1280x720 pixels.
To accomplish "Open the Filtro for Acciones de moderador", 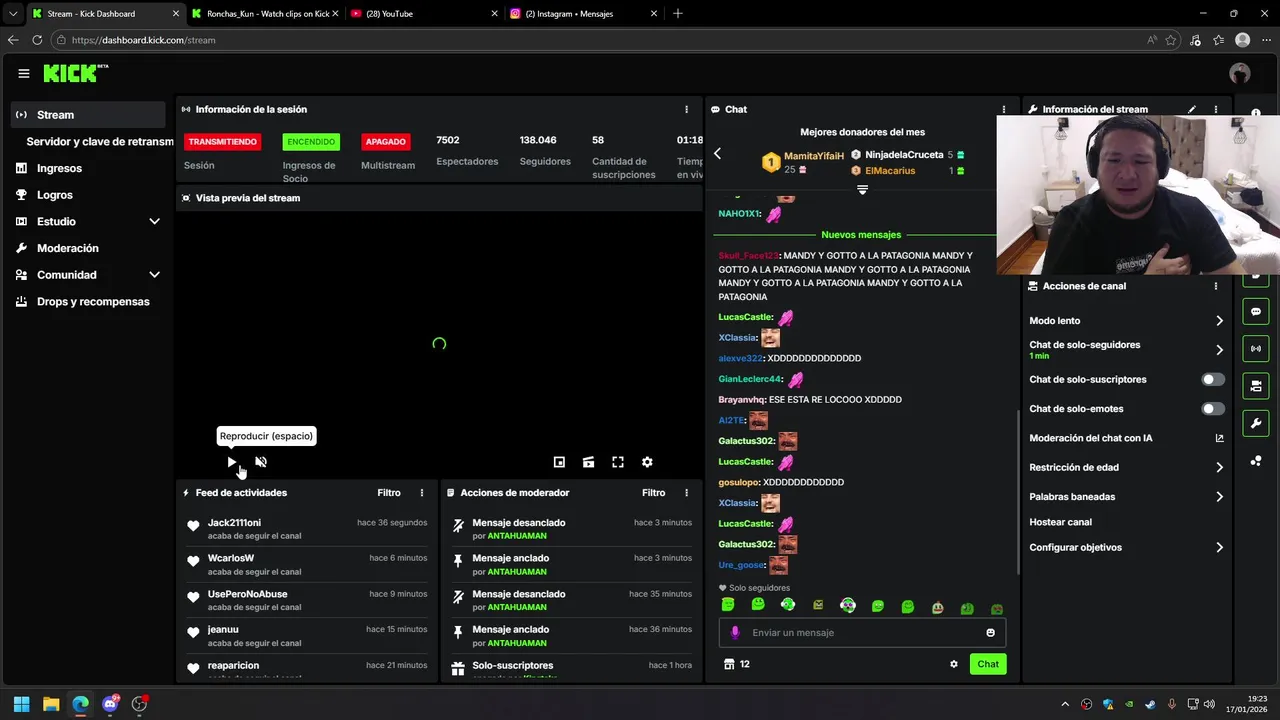I will point(653,493).
